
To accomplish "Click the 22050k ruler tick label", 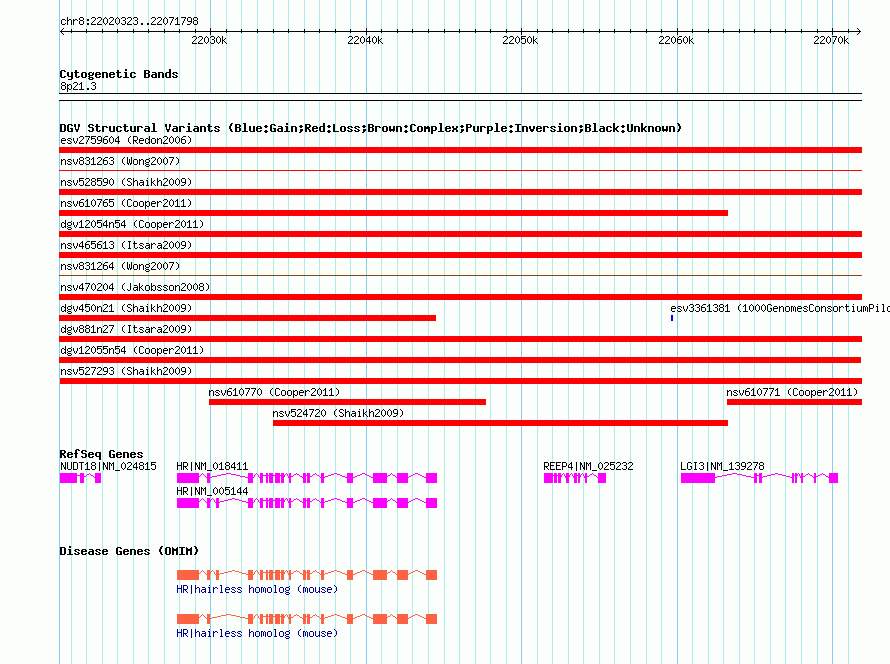I will [x=520, y=40].
